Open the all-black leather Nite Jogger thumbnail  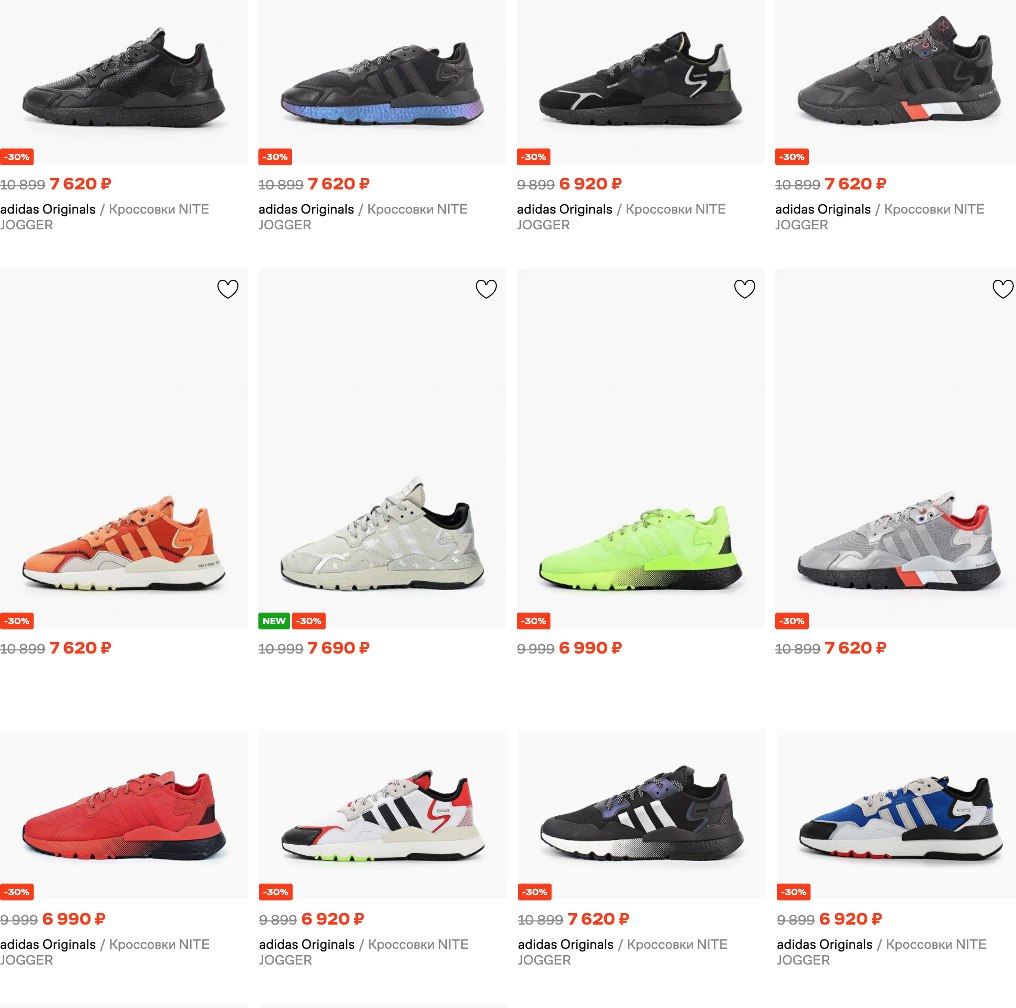(x=124, y=82)
